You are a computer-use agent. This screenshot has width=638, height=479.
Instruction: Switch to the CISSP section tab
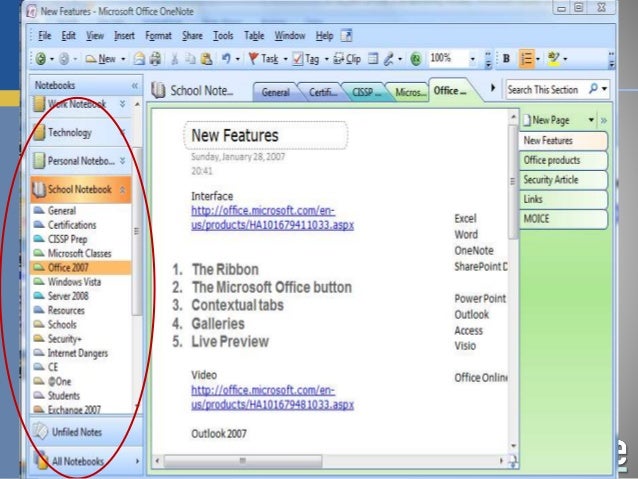click(367, 92)
